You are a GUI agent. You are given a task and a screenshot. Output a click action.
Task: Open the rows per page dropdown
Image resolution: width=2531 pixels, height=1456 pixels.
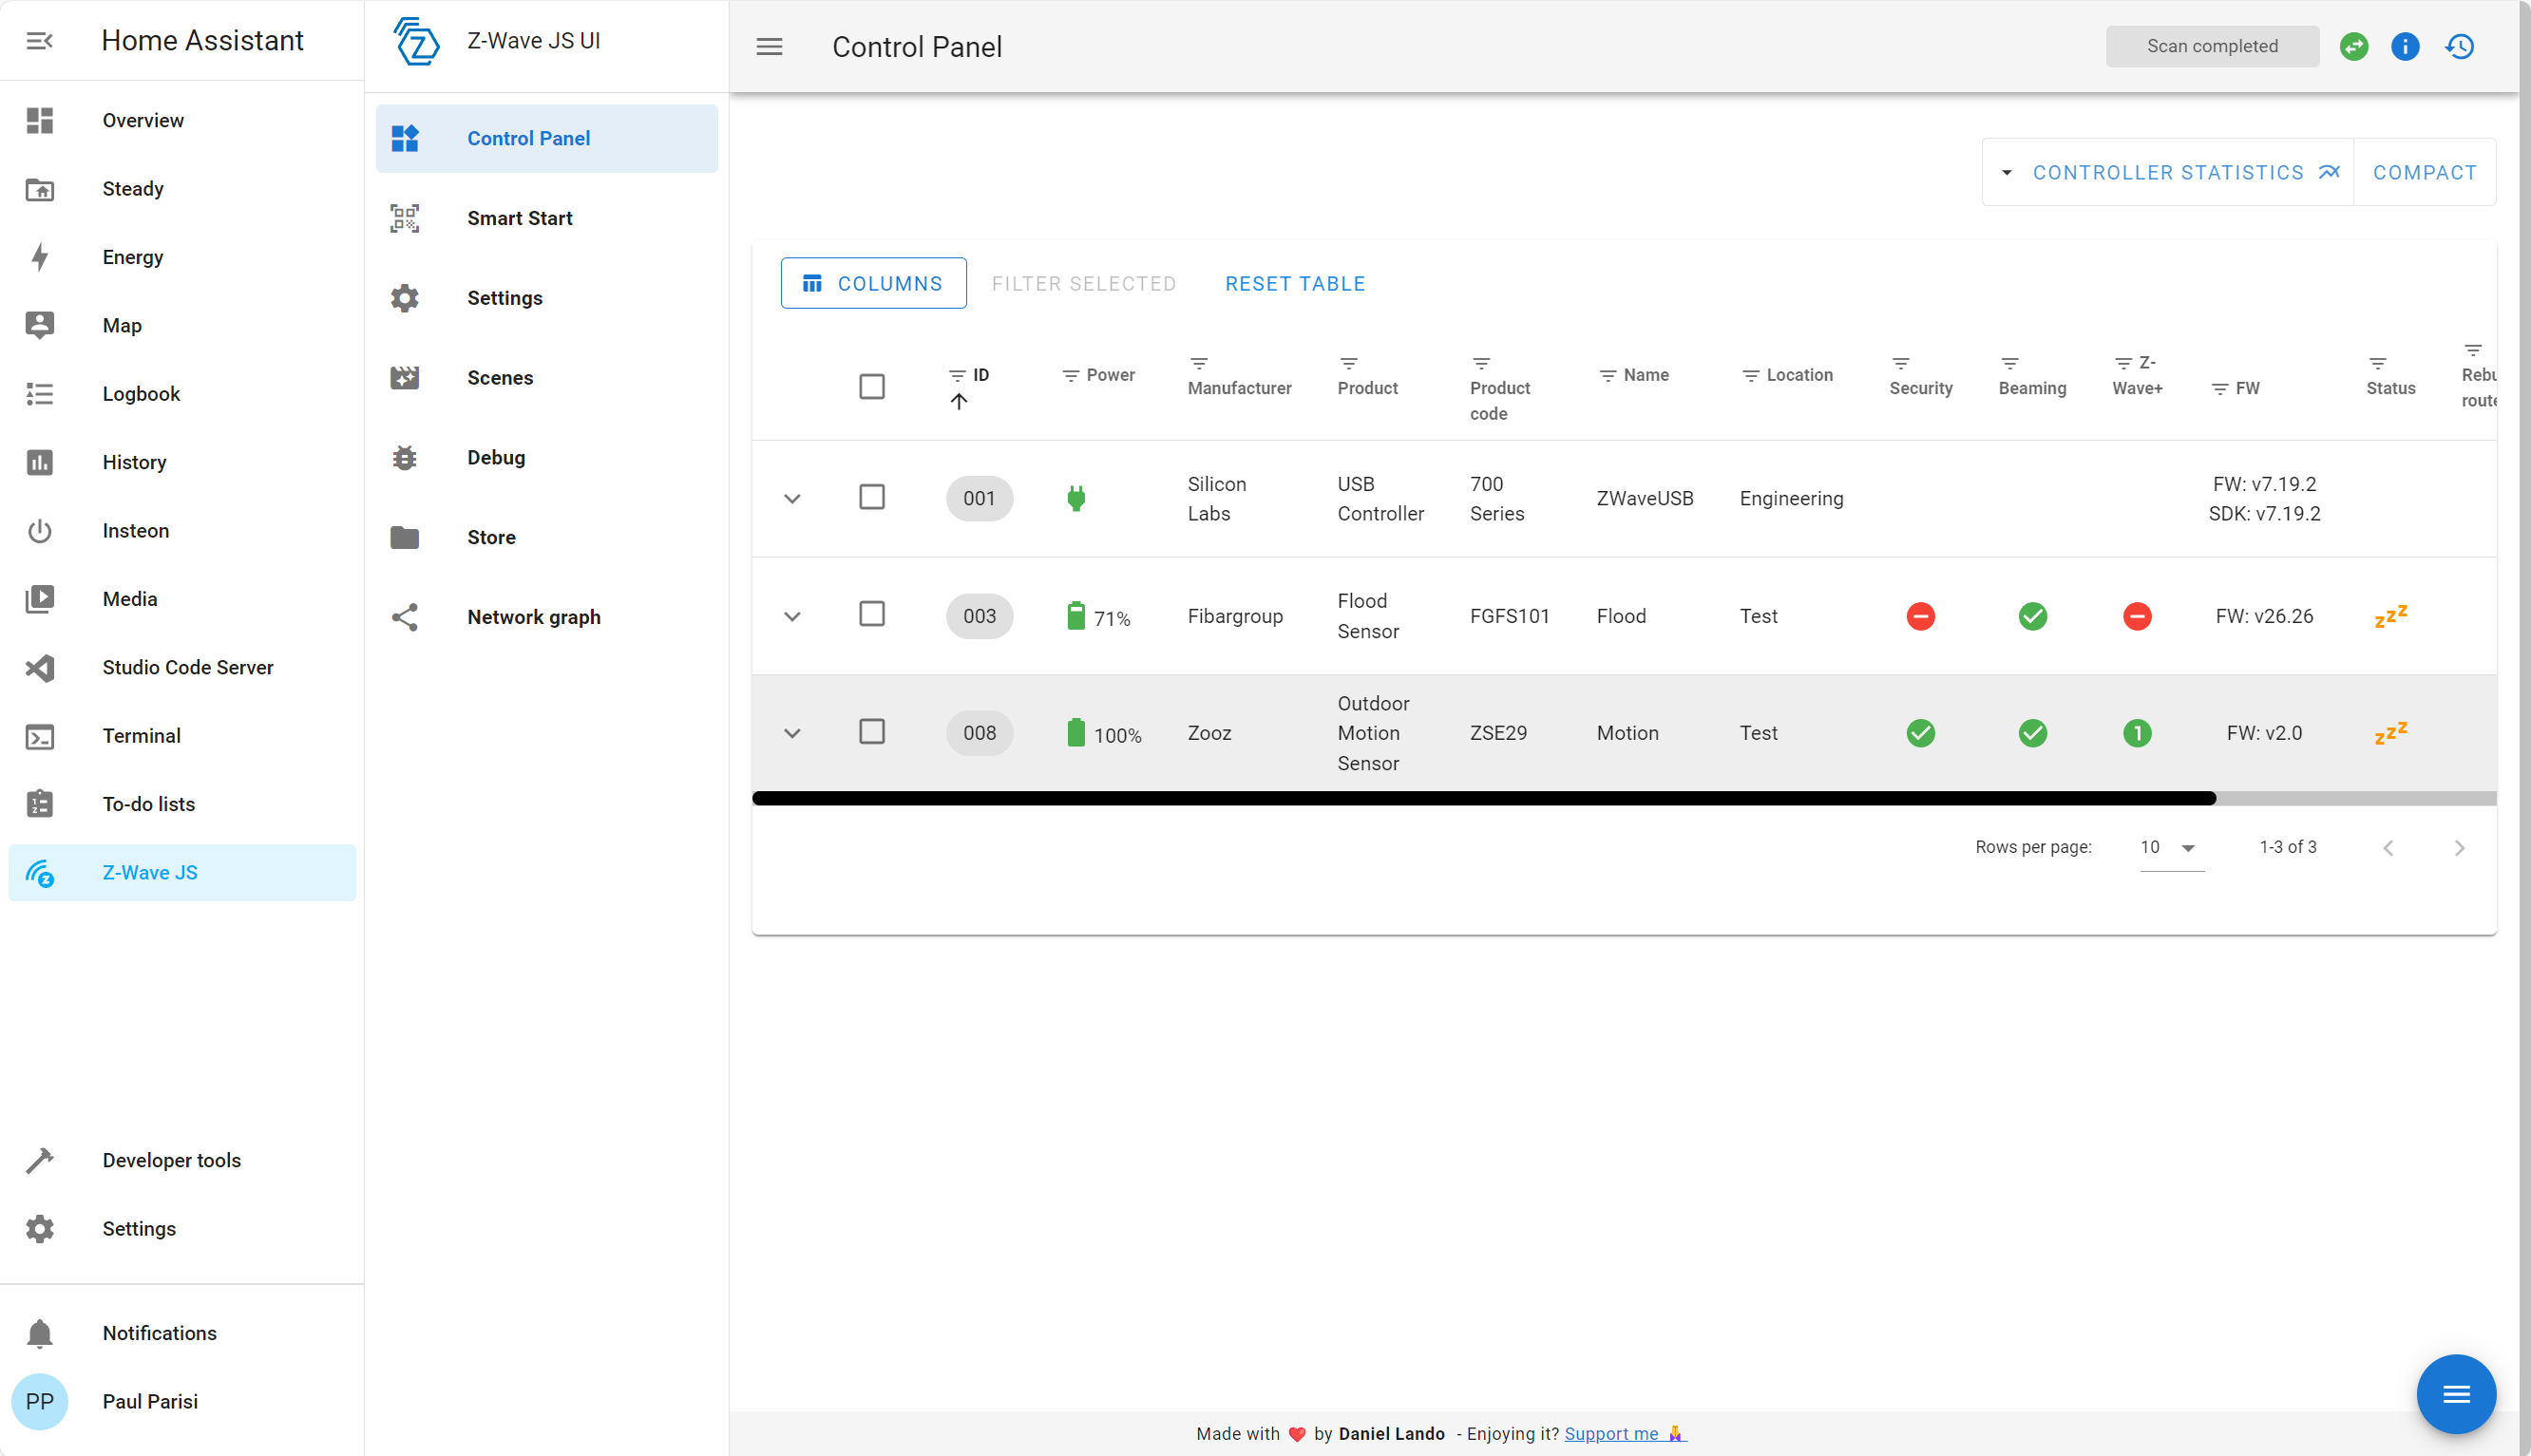click(2171, 848)
